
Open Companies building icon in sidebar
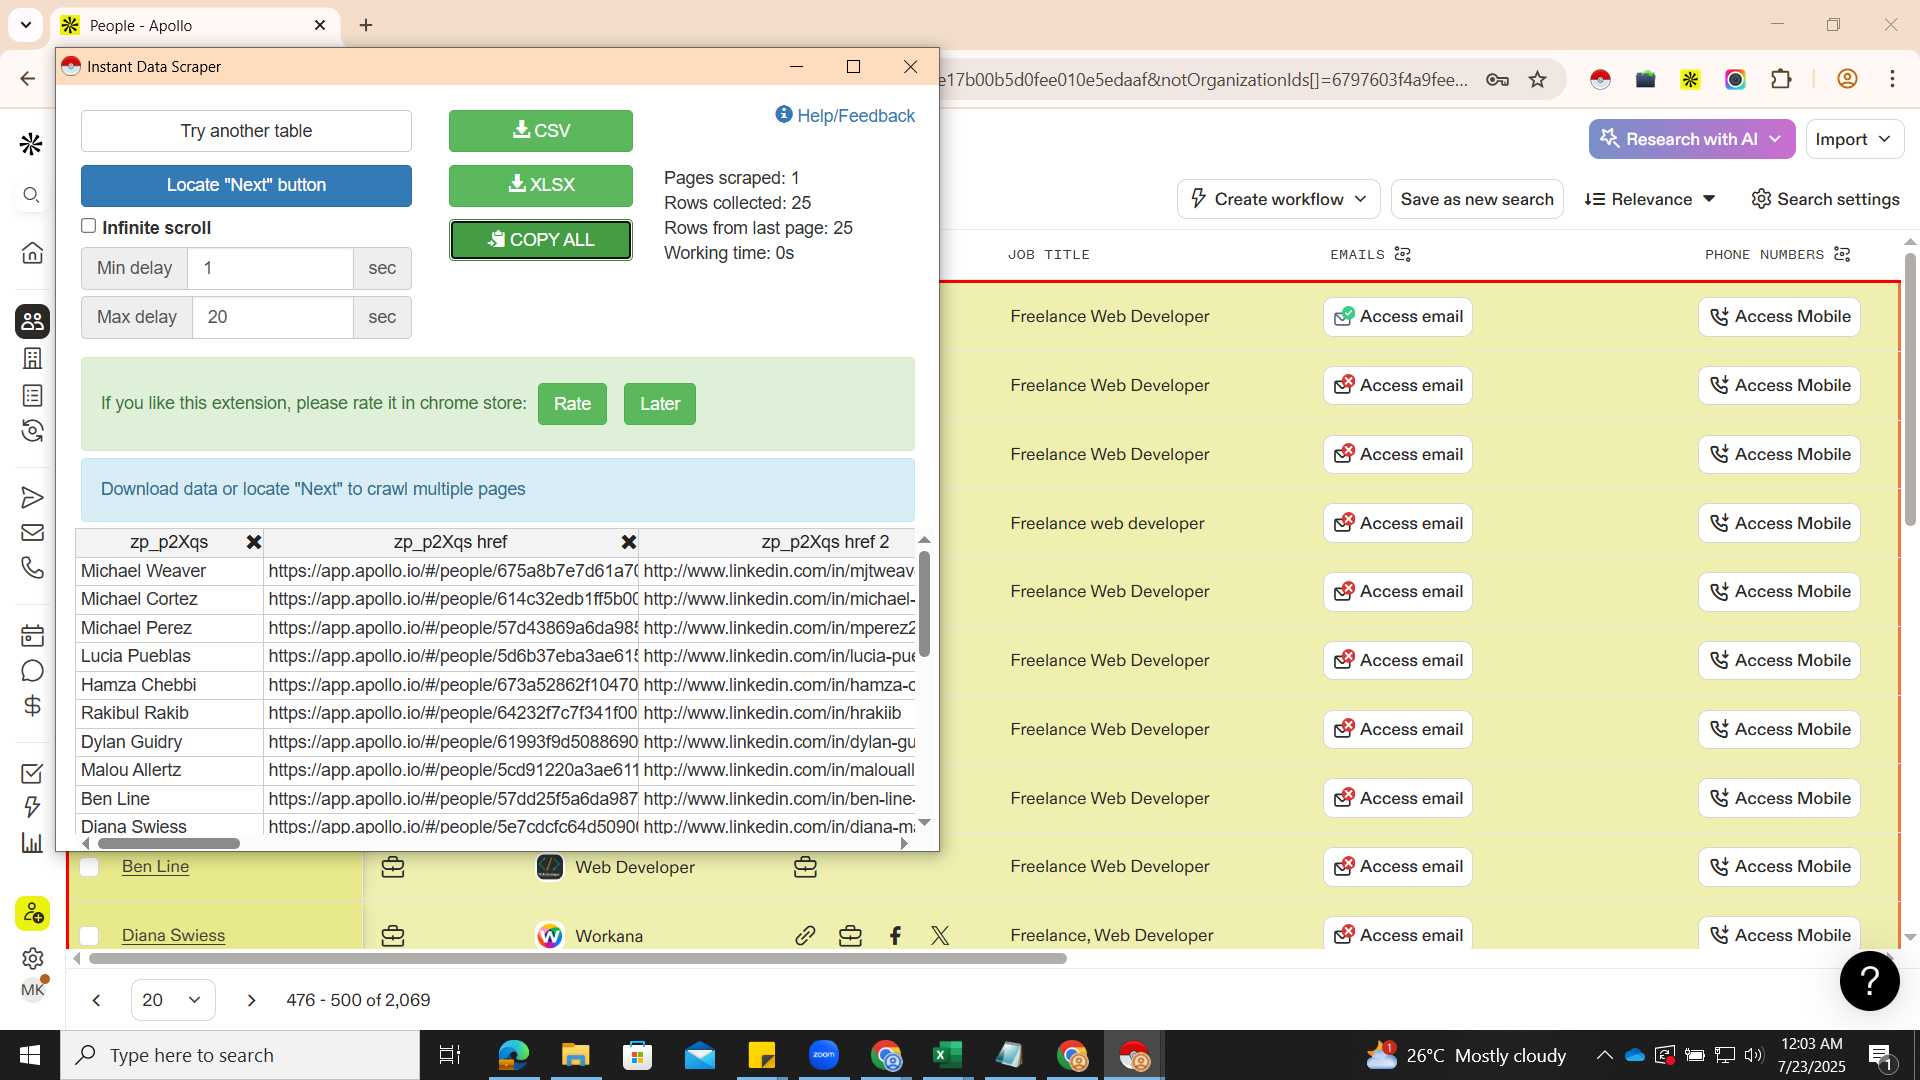coord(32,358)
